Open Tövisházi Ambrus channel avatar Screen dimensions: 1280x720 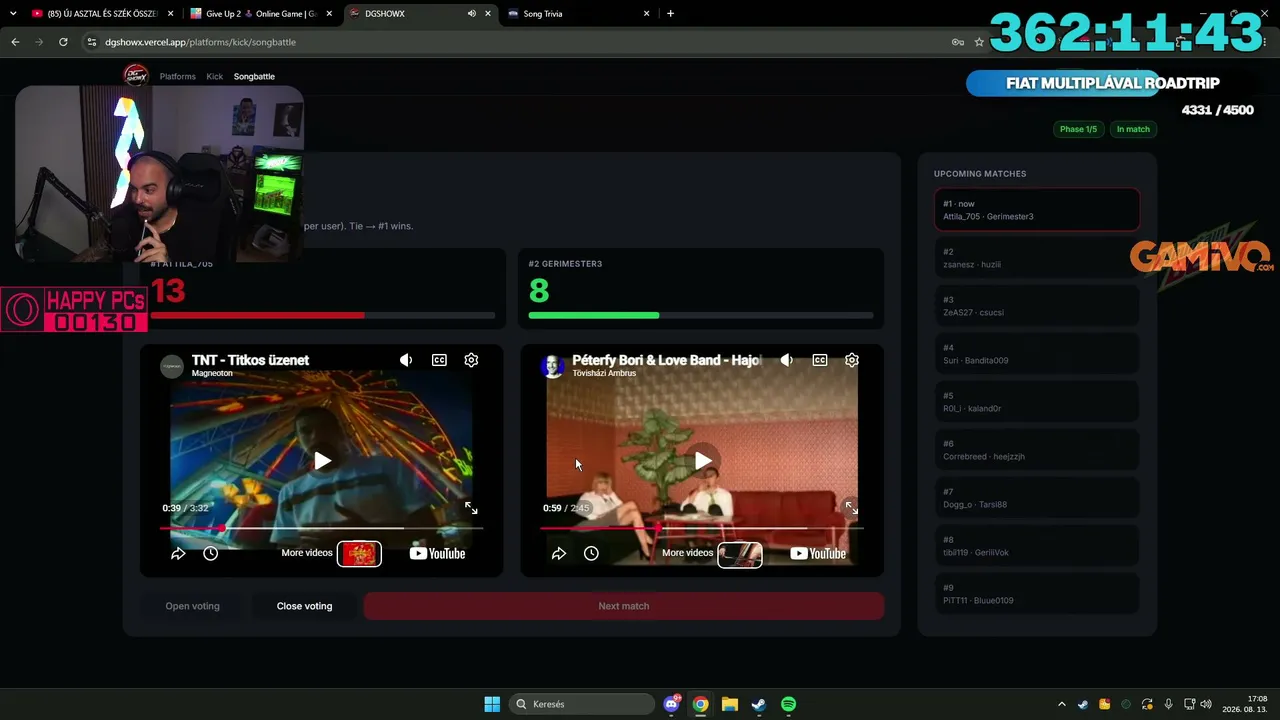click(553, 365)
